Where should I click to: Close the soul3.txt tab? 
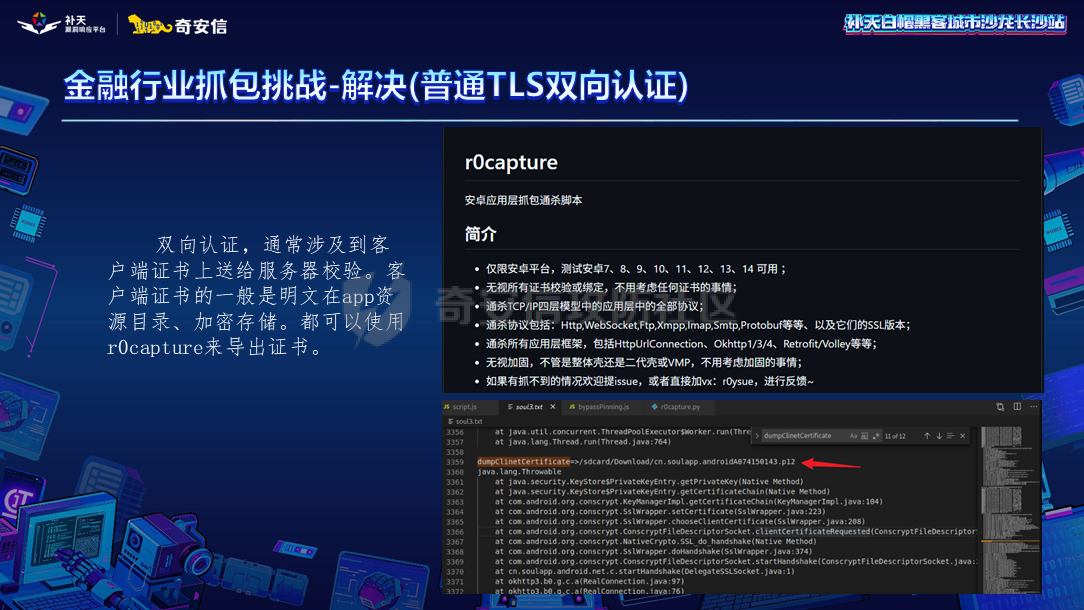(552, 407)
